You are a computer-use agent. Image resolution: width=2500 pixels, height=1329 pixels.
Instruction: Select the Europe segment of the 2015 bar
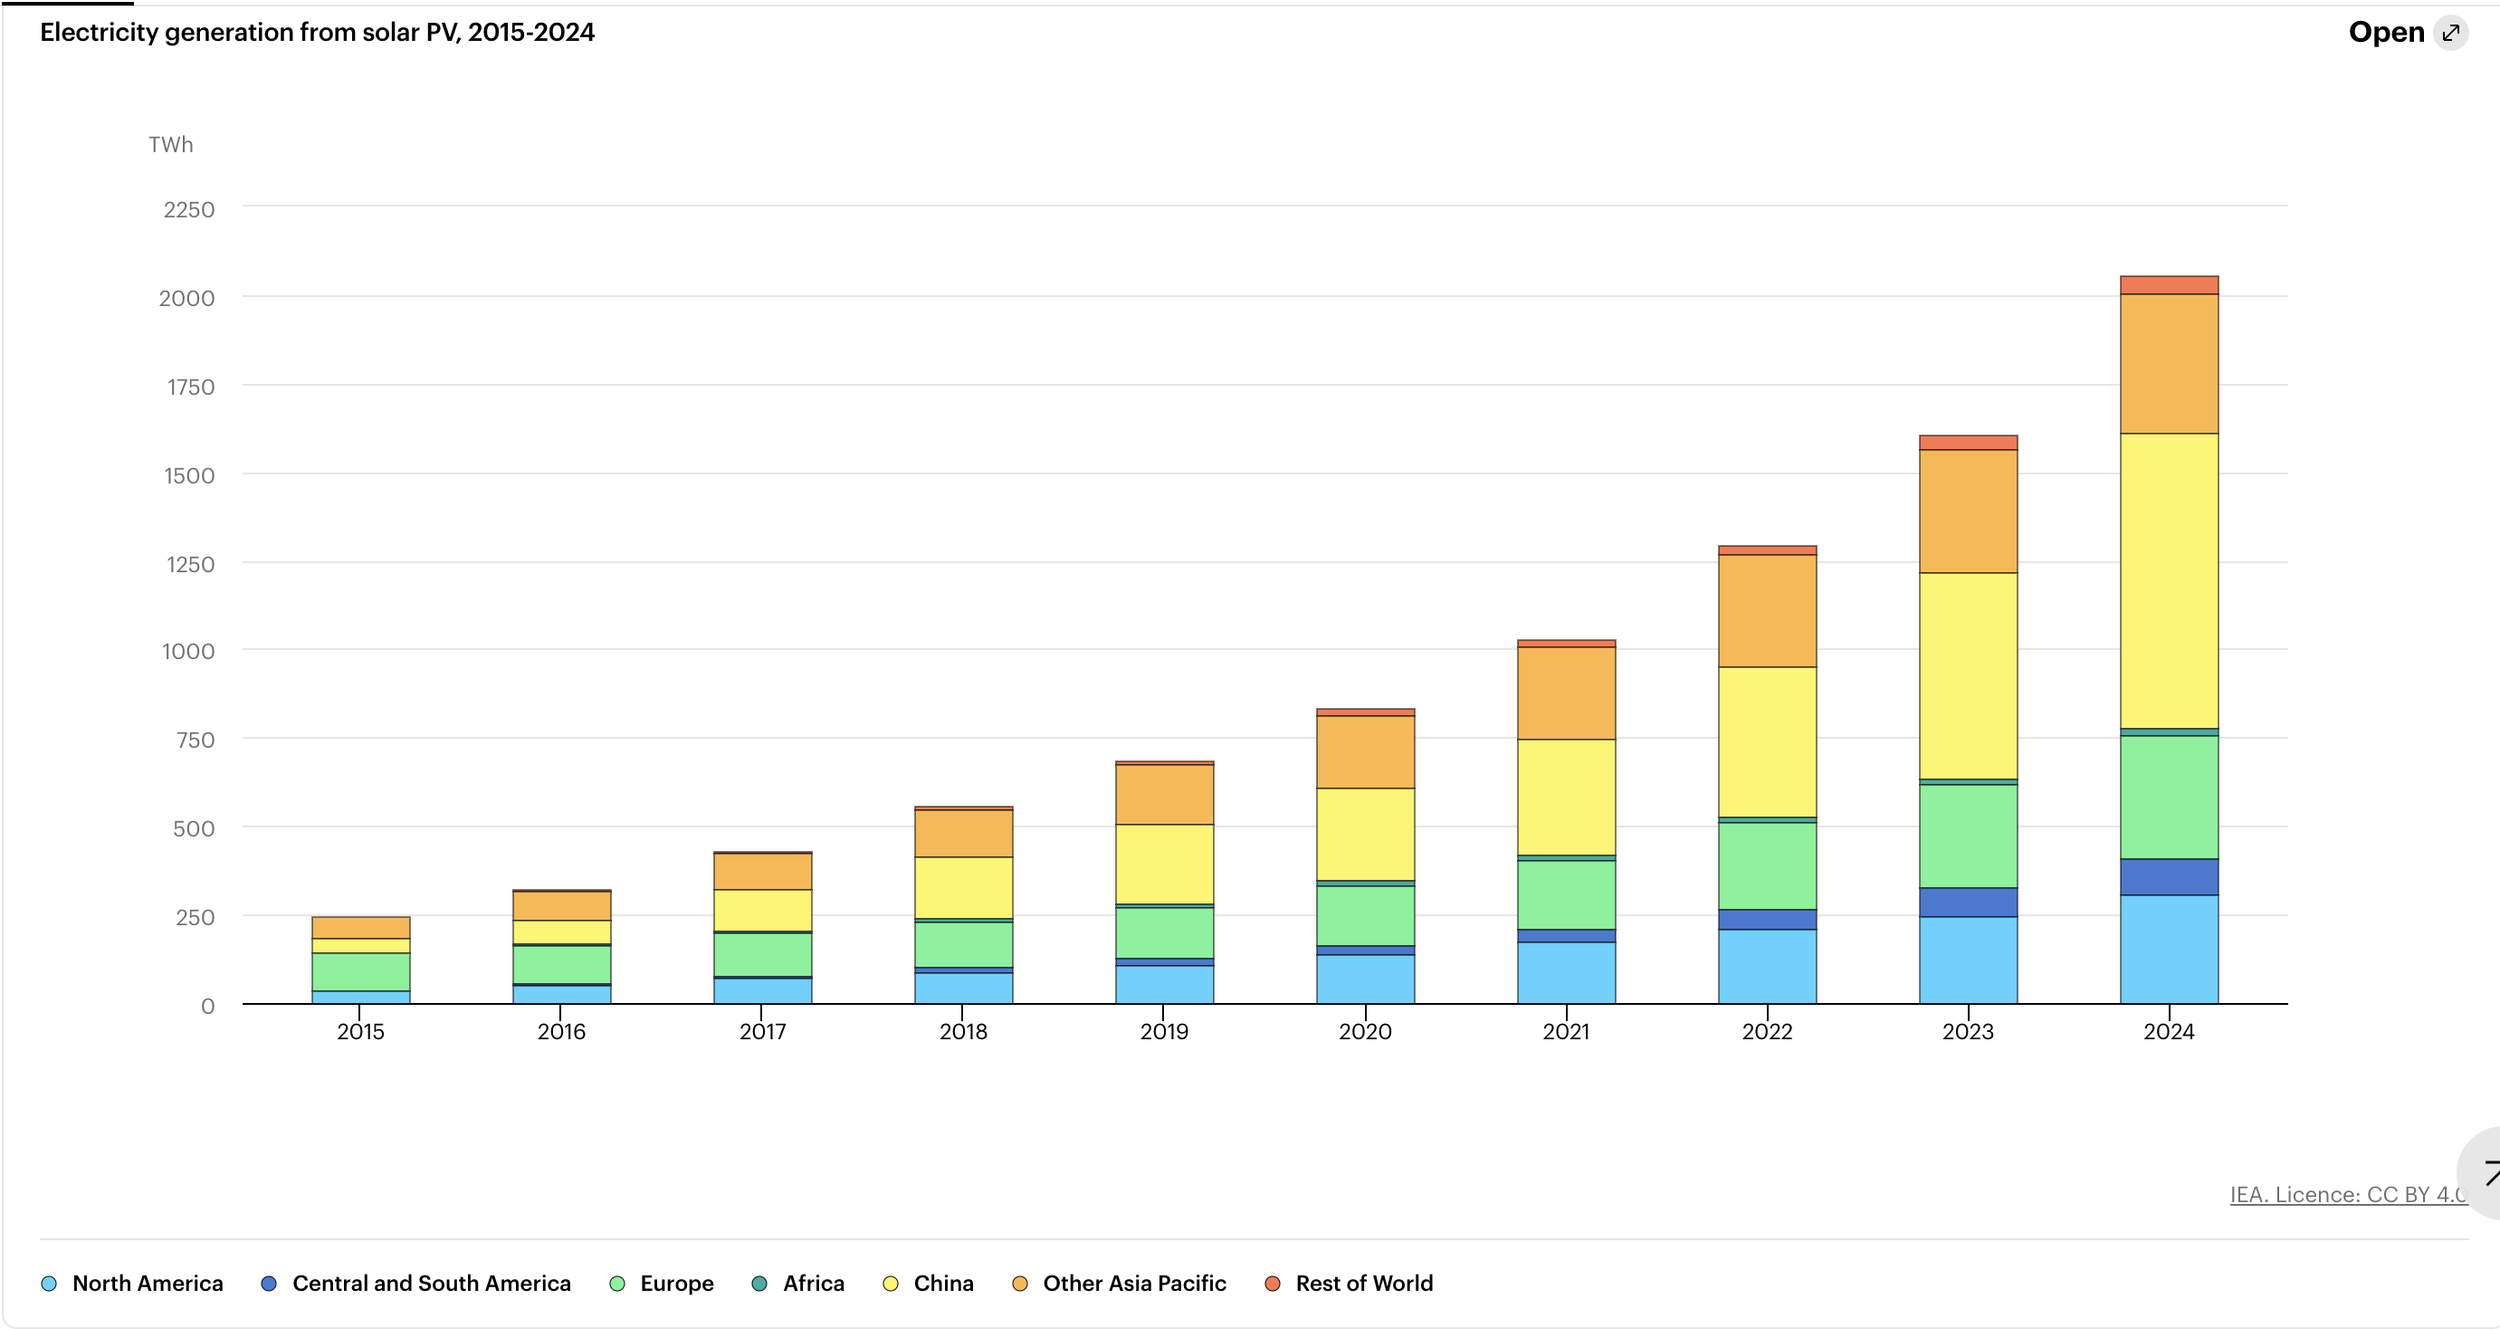tap(360, 972)
